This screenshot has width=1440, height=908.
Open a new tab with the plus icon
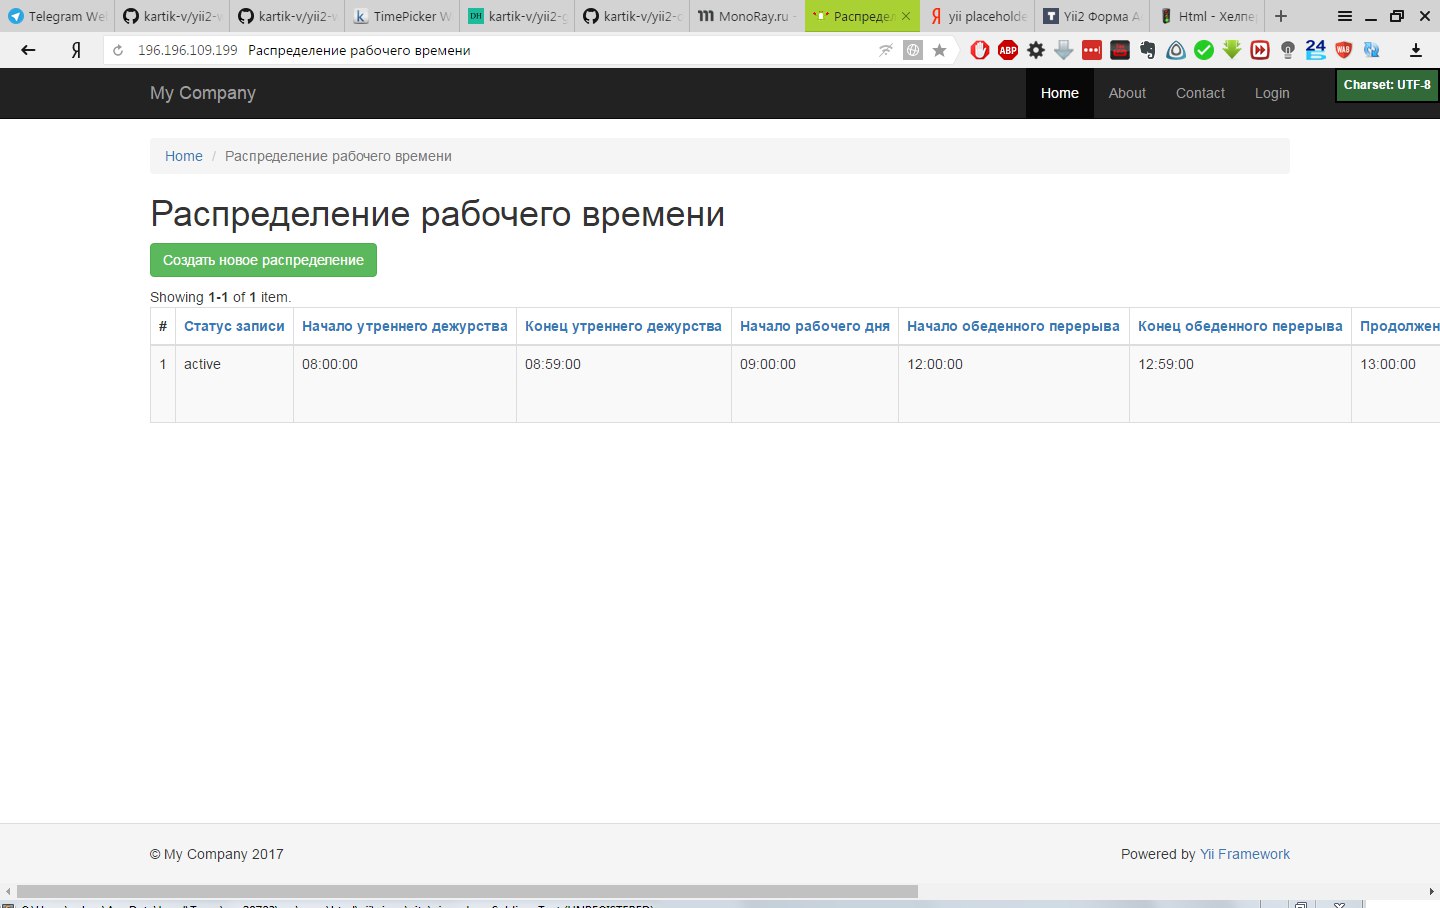tap(1281, 16)
